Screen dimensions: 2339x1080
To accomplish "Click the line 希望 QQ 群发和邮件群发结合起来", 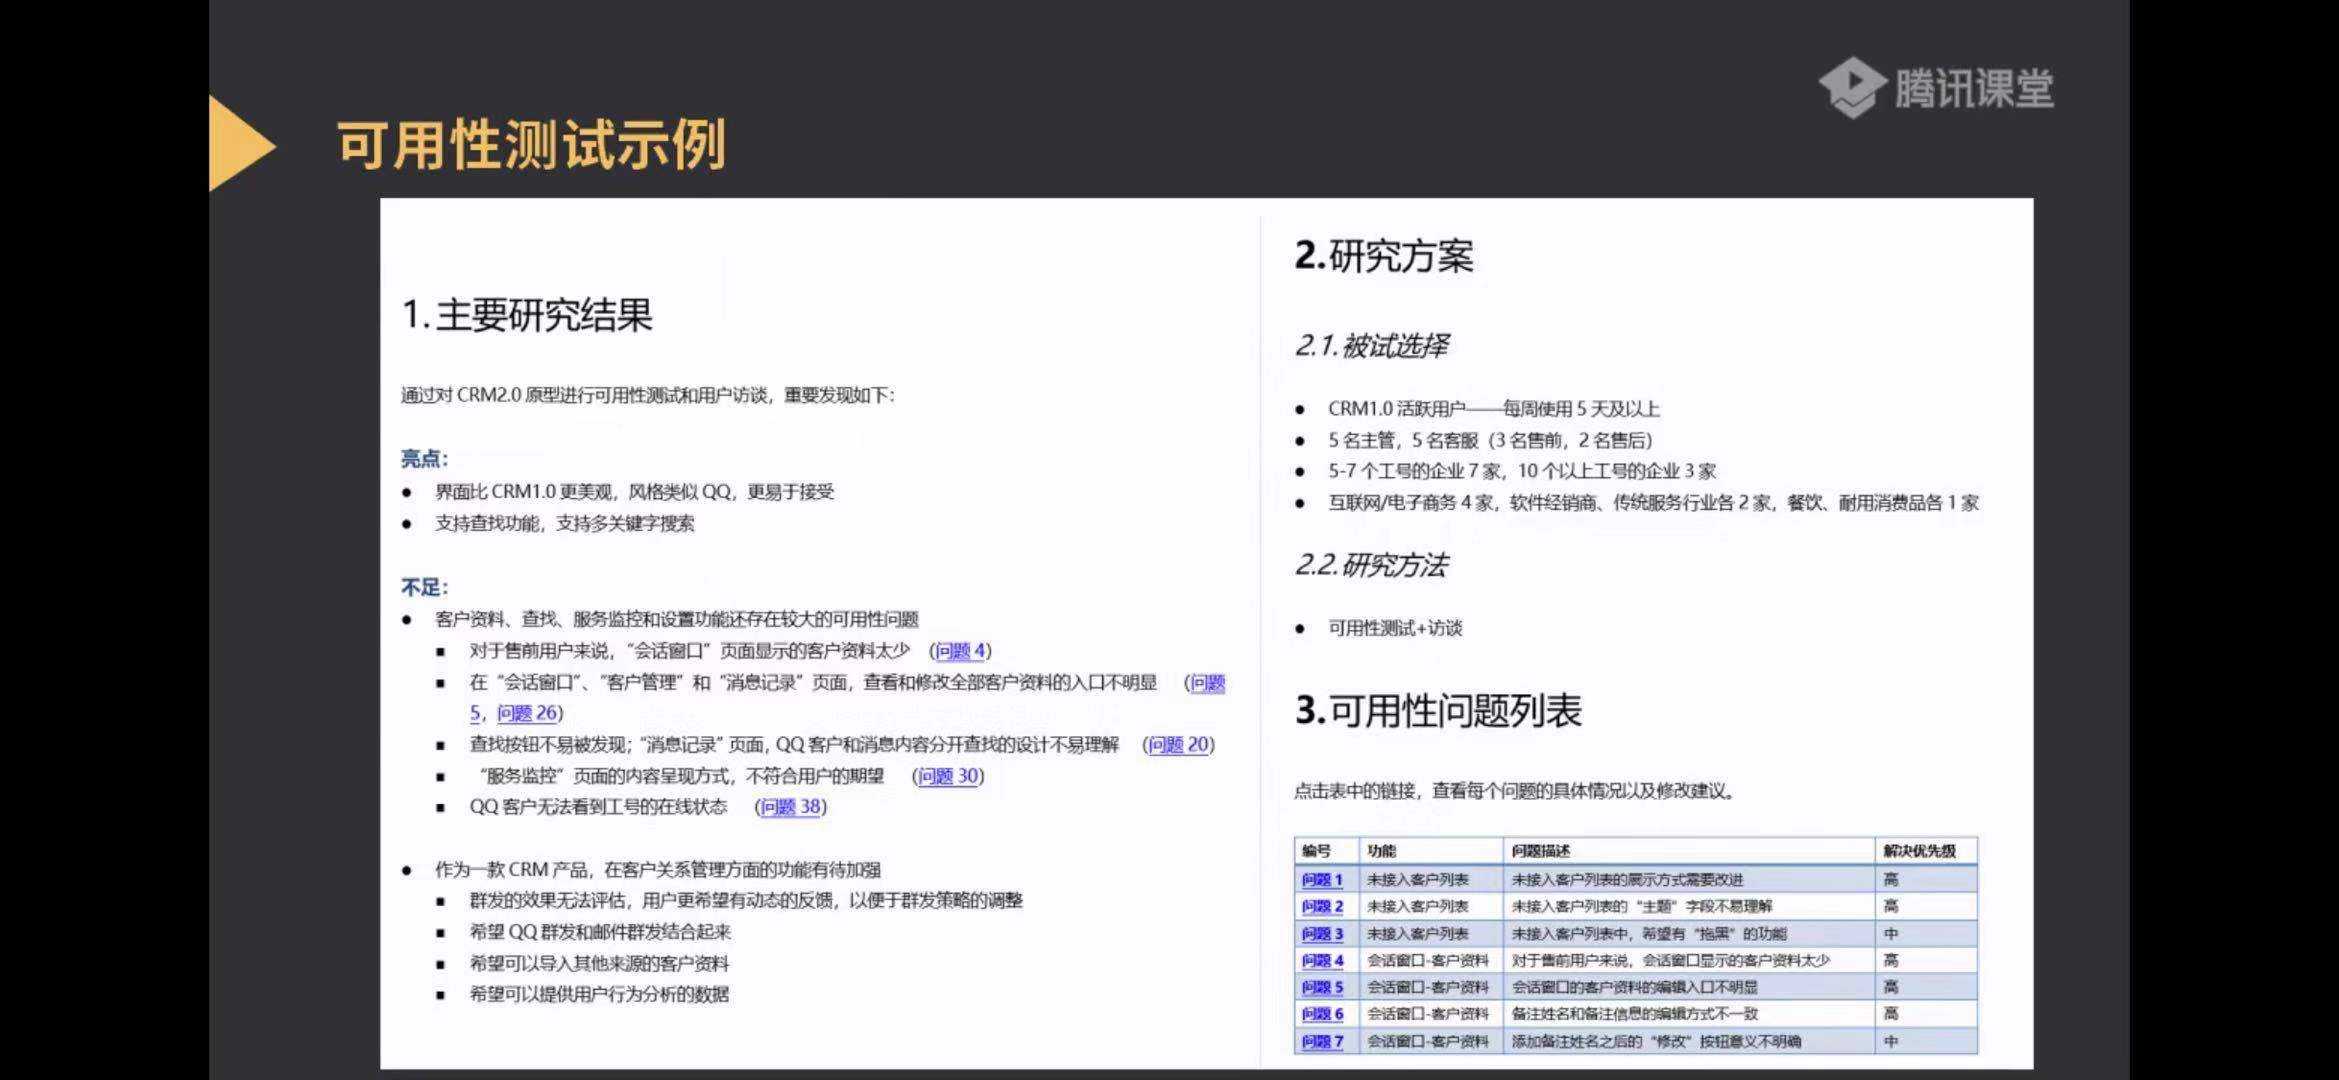I will [x=600, y=932].
